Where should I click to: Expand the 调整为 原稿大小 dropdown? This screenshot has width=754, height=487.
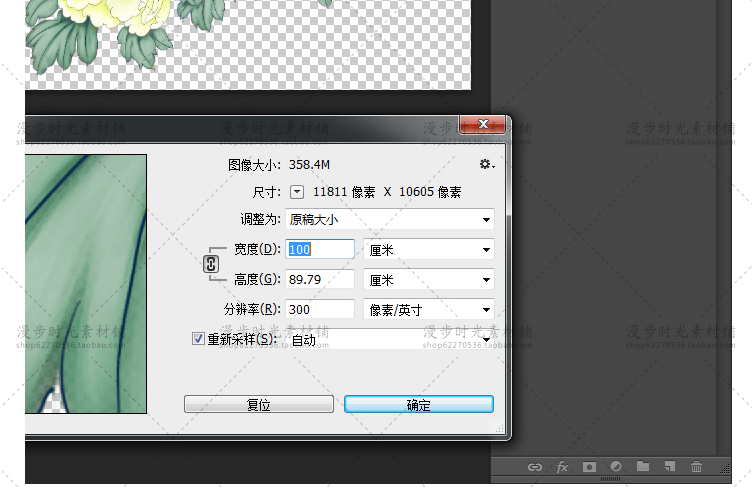pos(390,219)
